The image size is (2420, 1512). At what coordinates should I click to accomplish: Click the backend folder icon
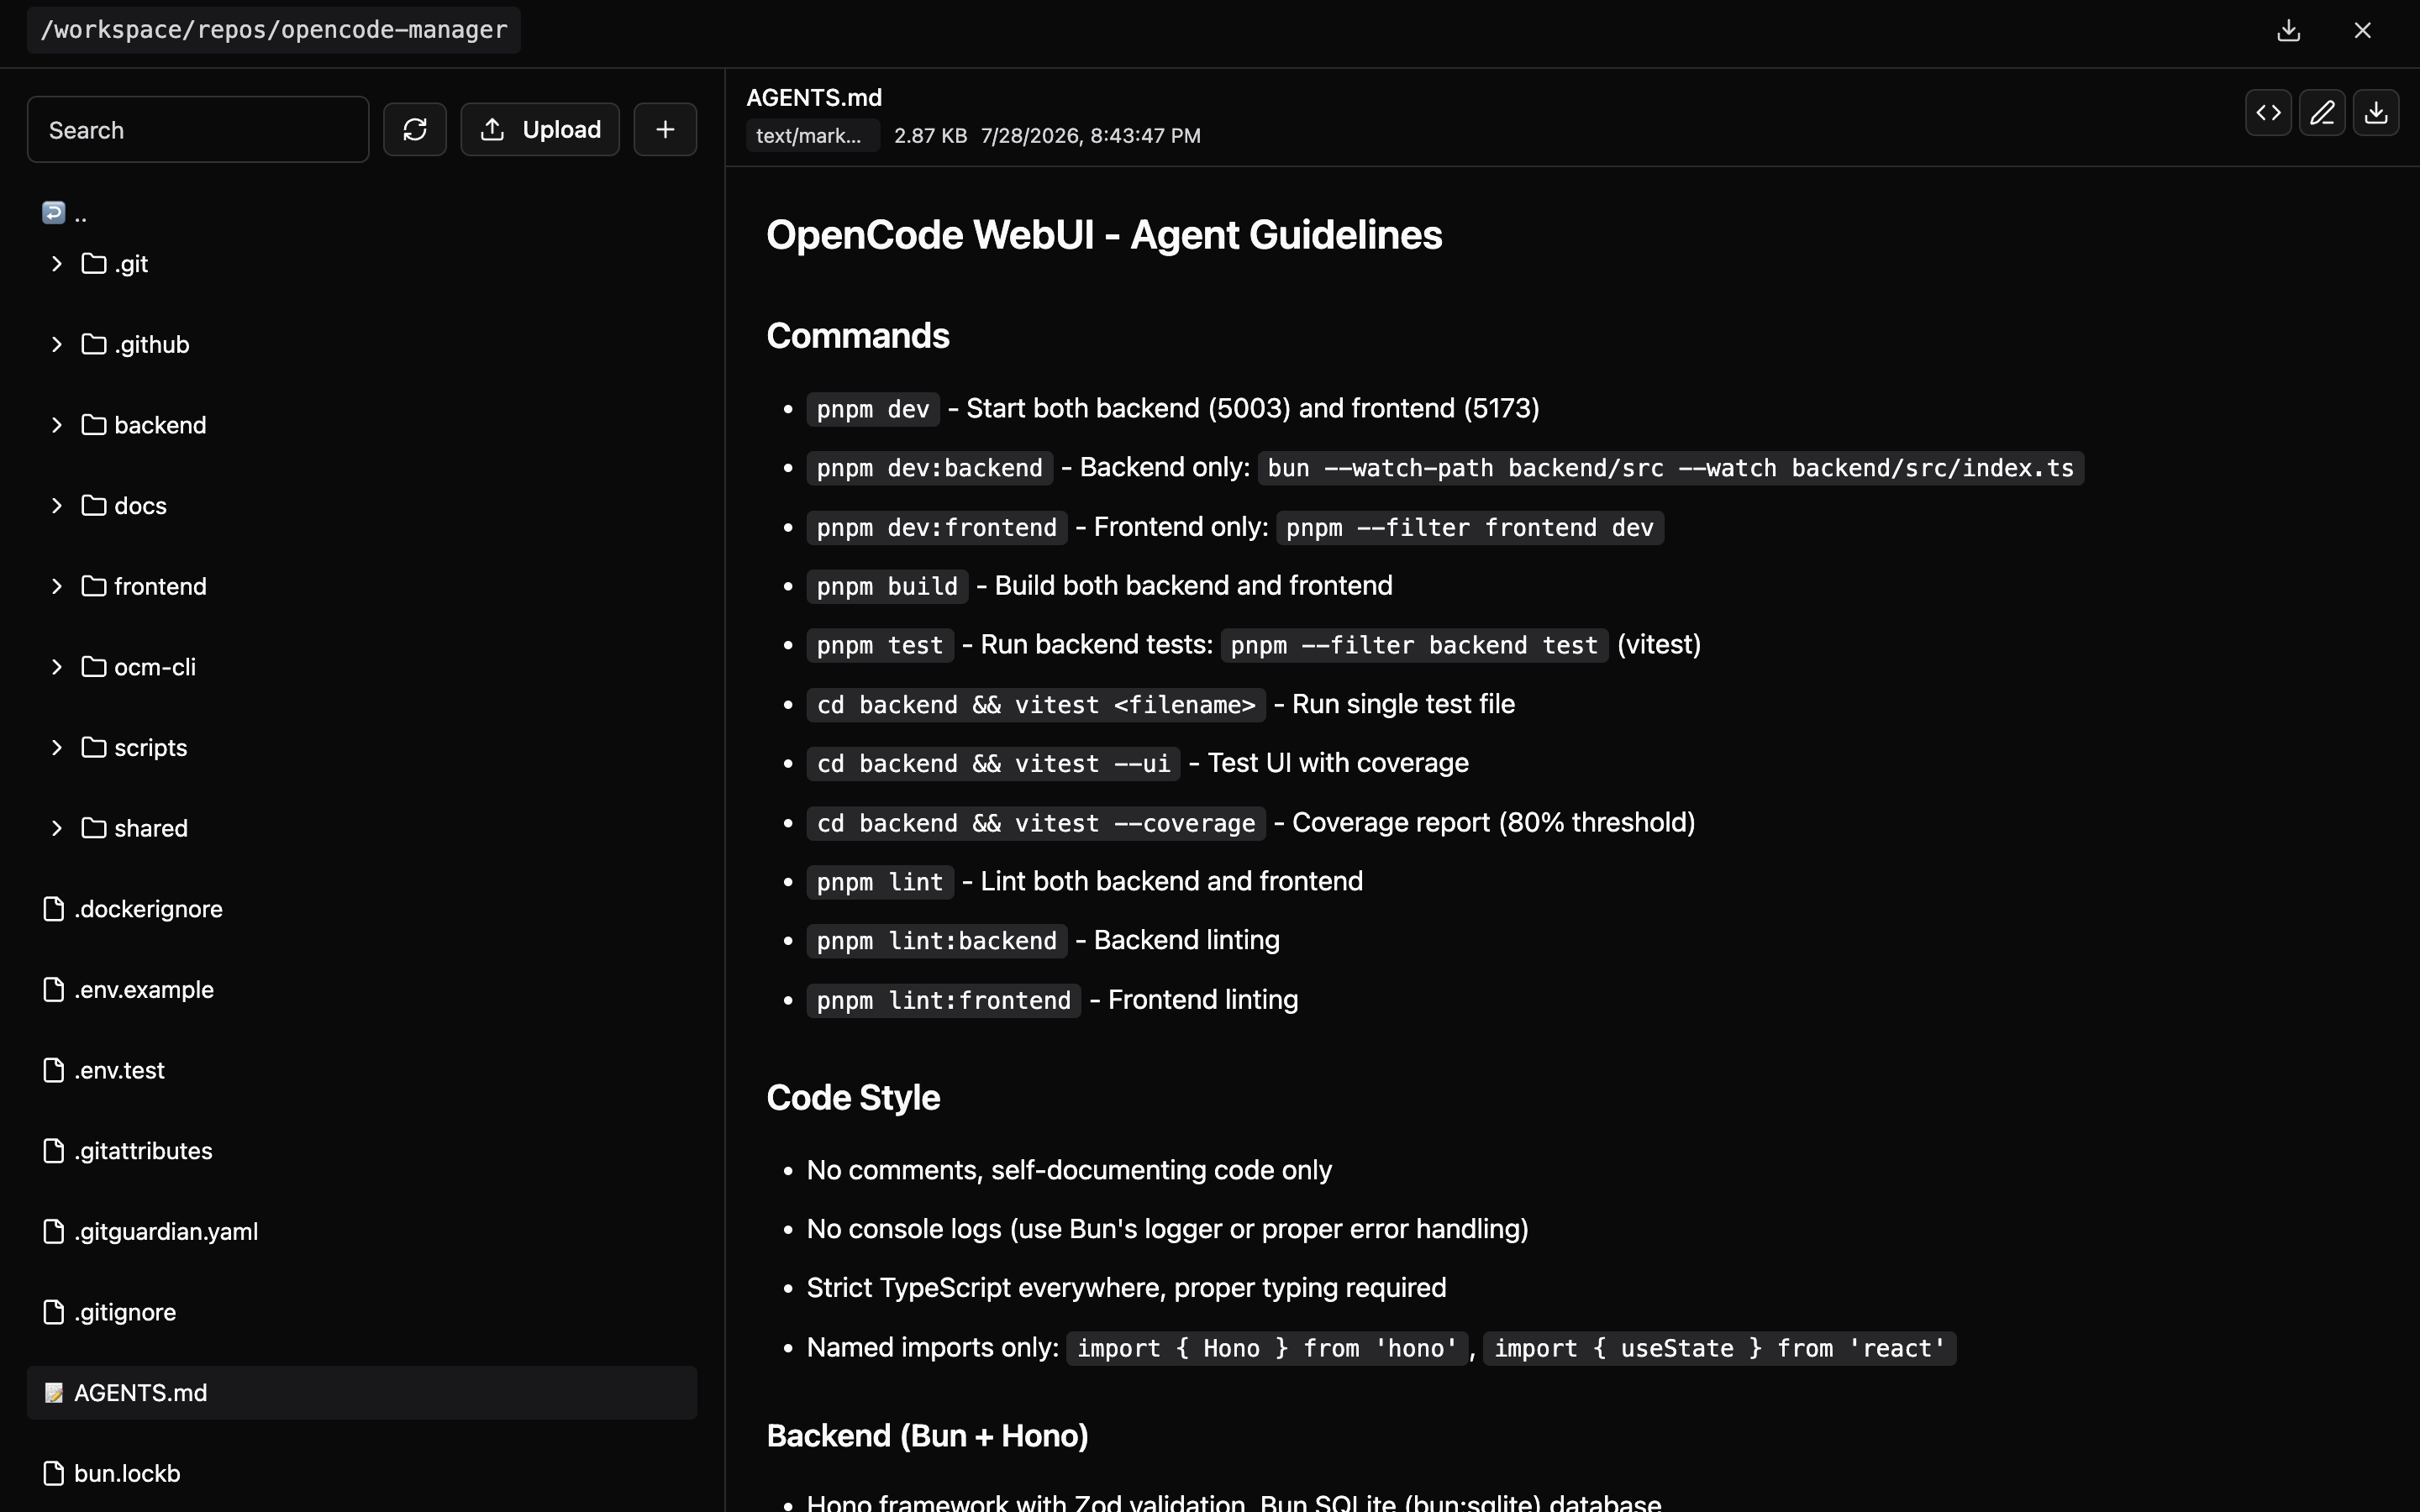(94, 425)
